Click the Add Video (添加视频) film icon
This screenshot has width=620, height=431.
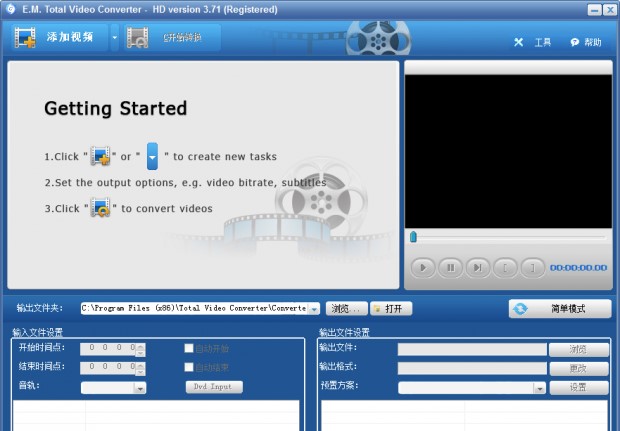25,38
